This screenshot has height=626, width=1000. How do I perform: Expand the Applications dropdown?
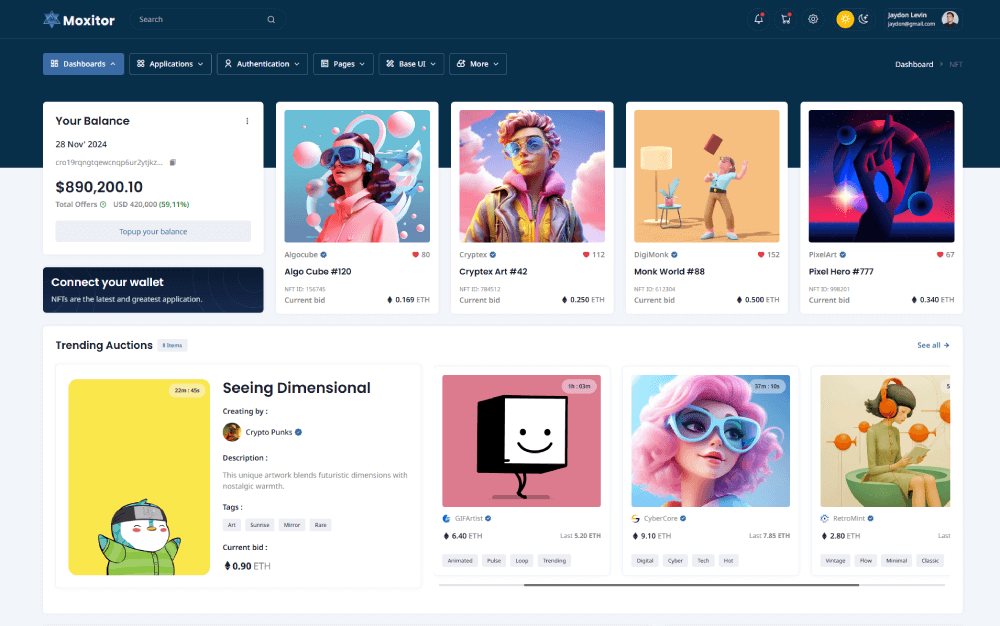(x=170, y=64)
